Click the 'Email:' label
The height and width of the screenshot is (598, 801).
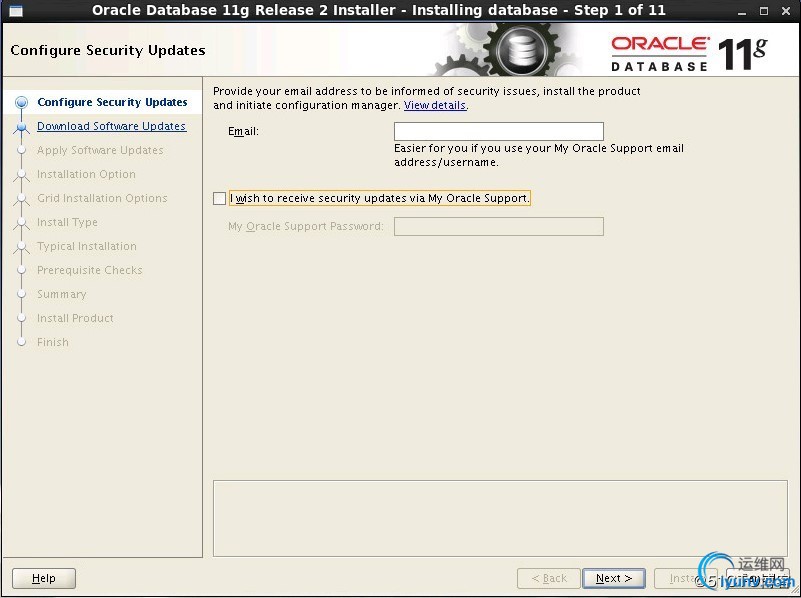pyautogui.click(x=243, y=131)
